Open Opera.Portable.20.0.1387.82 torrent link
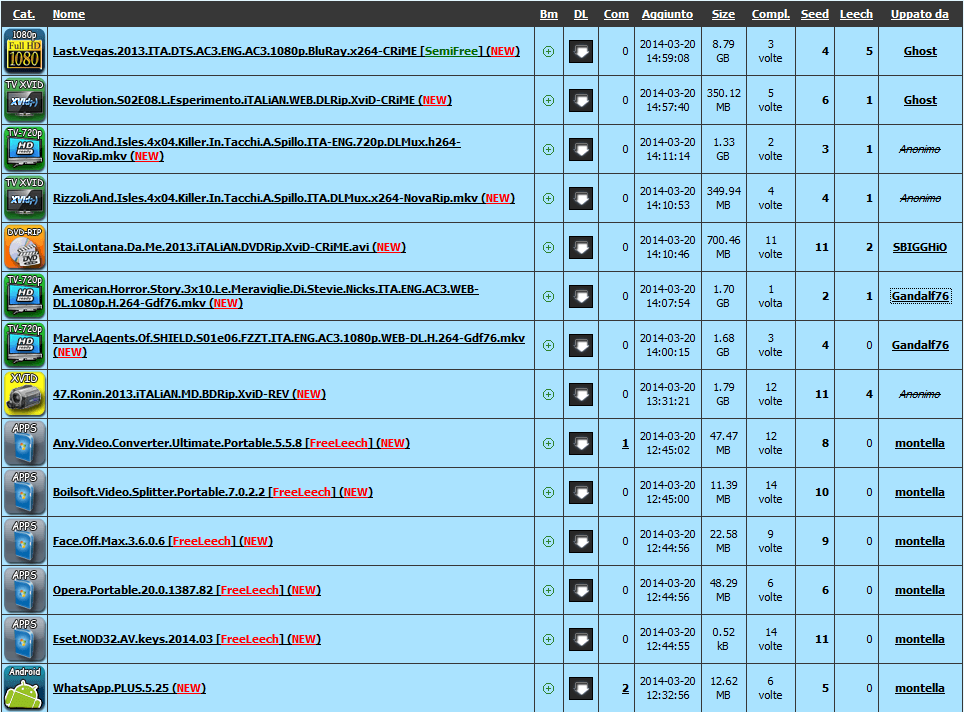 pyautogui.click(x=186, y=590)
